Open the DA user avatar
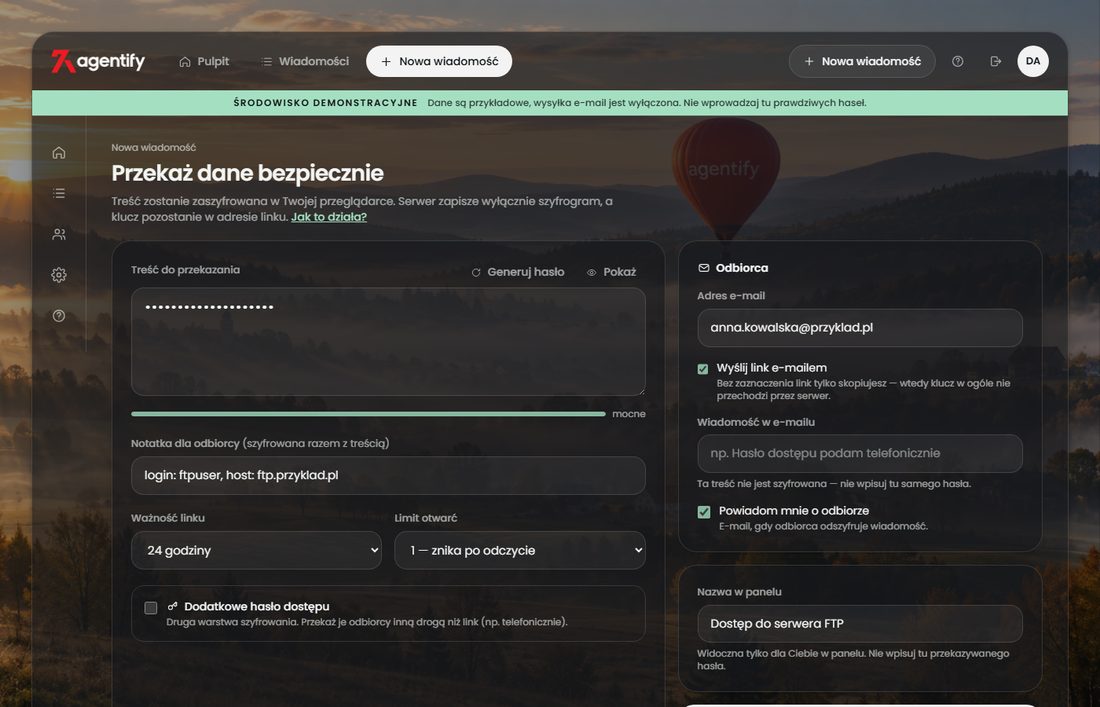Image resolution: width=1100 pixels, height=707 pixels. coord(1033,61)
